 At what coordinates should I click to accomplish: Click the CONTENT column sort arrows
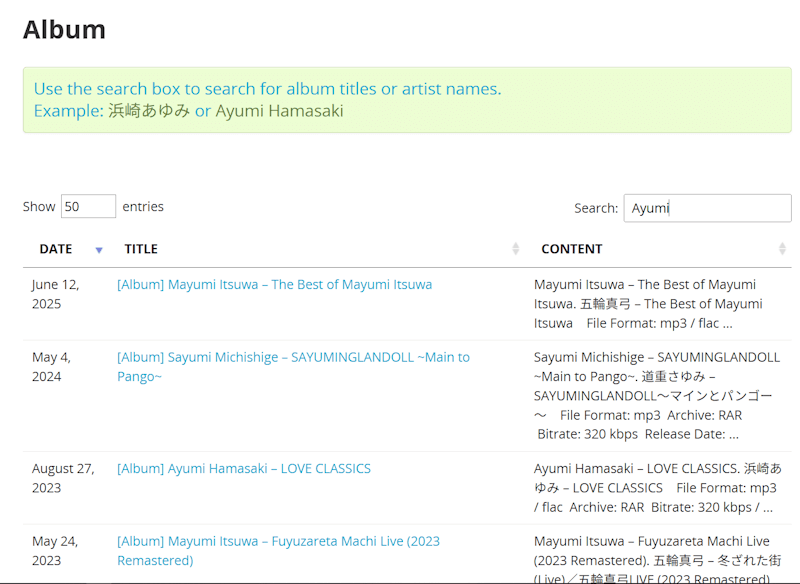tap(782, 249)
